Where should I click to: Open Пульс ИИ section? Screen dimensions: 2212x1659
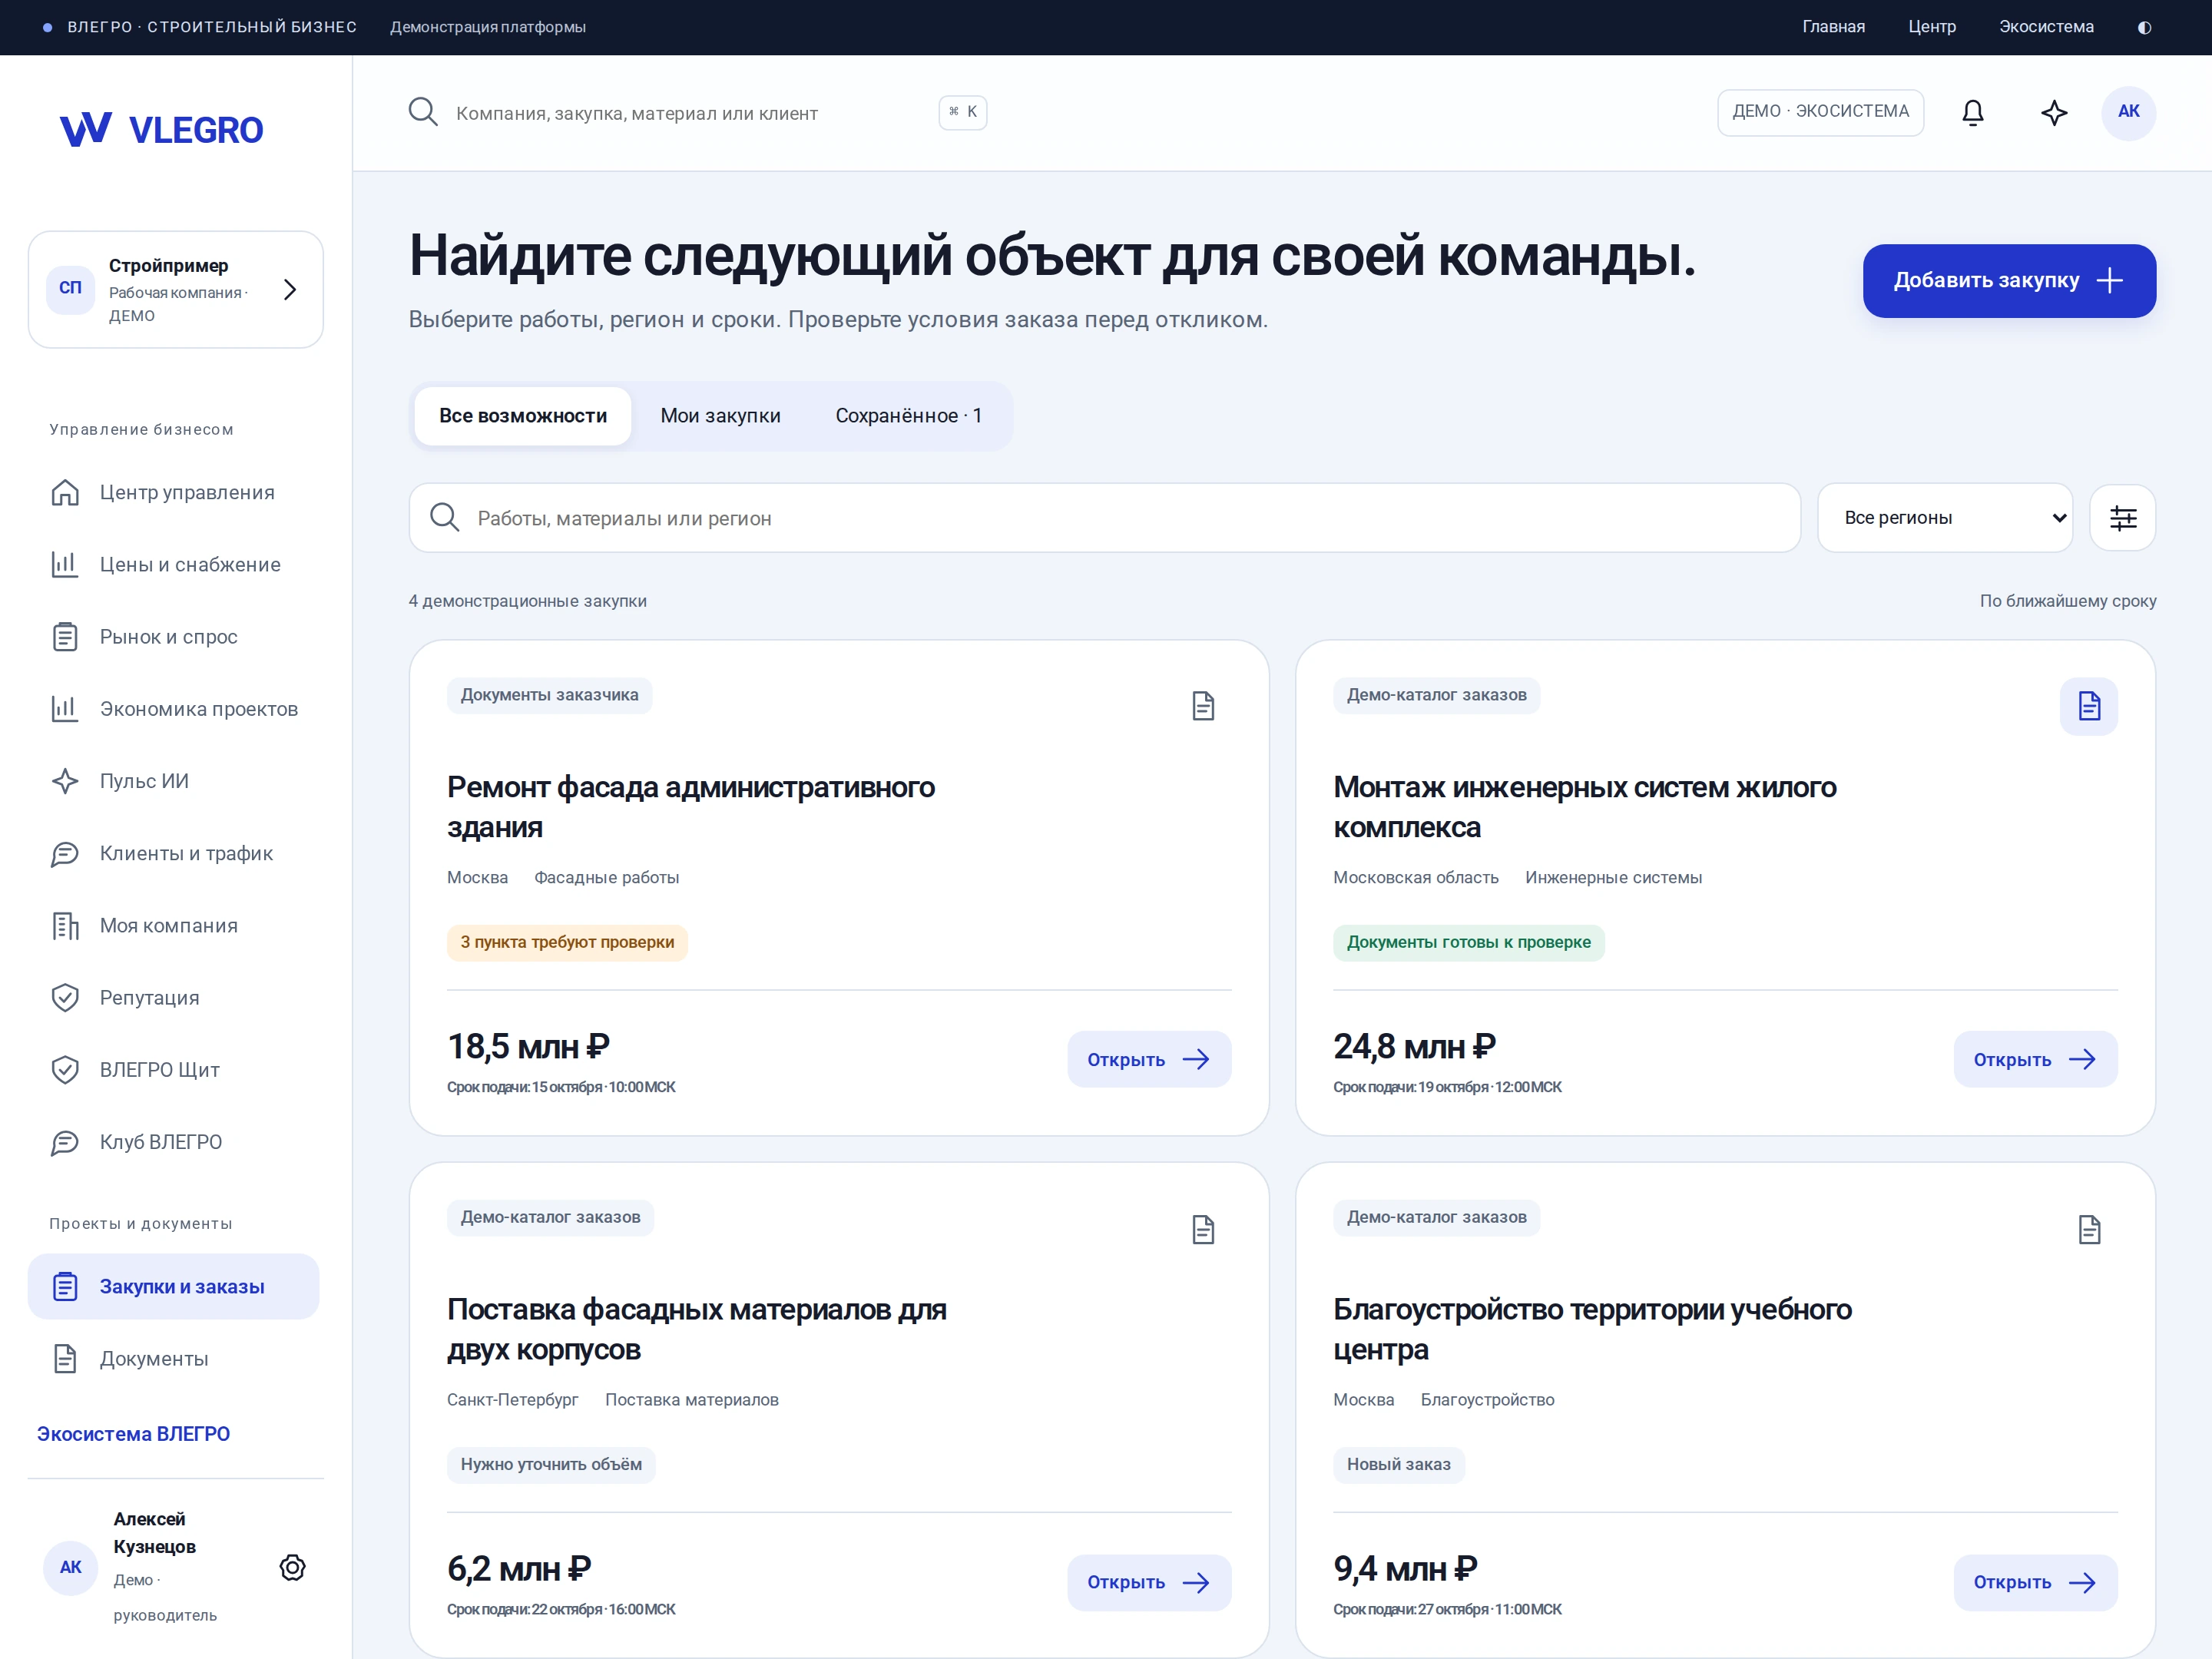tap(174, 781)
